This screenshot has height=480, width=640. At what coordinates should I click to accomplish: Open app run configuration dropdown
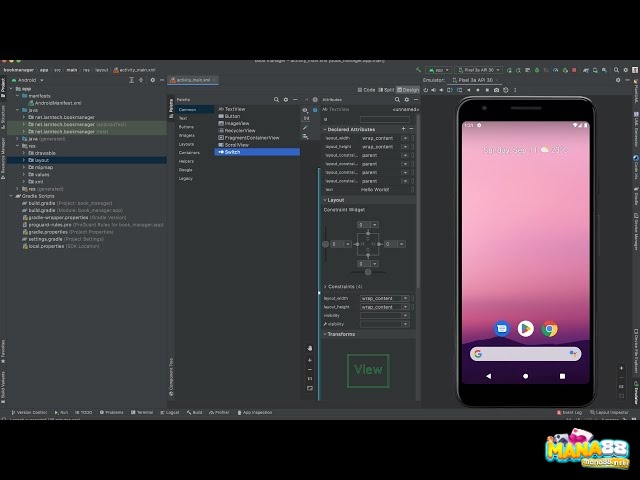pos(438,70)
